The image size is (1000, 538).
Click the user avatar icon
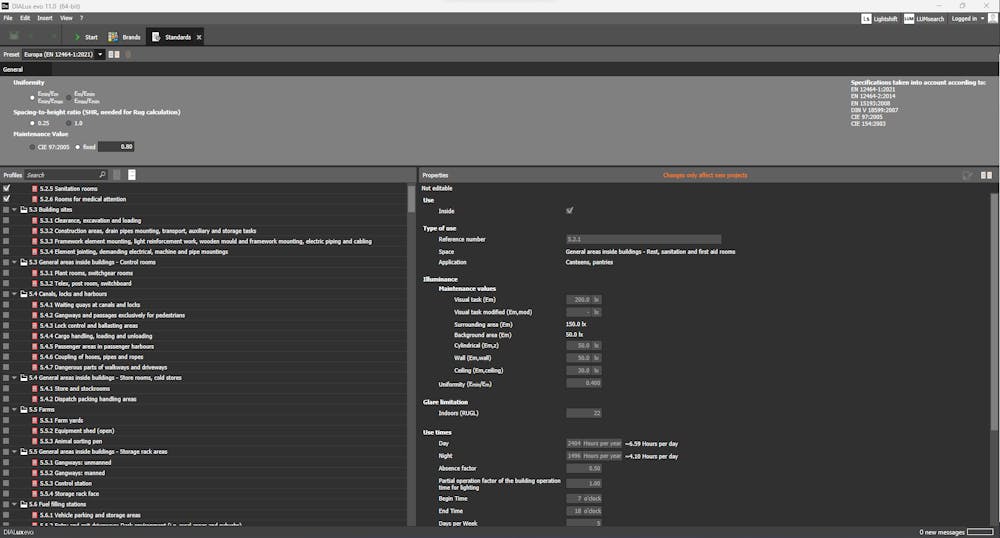tap(992, 18)
